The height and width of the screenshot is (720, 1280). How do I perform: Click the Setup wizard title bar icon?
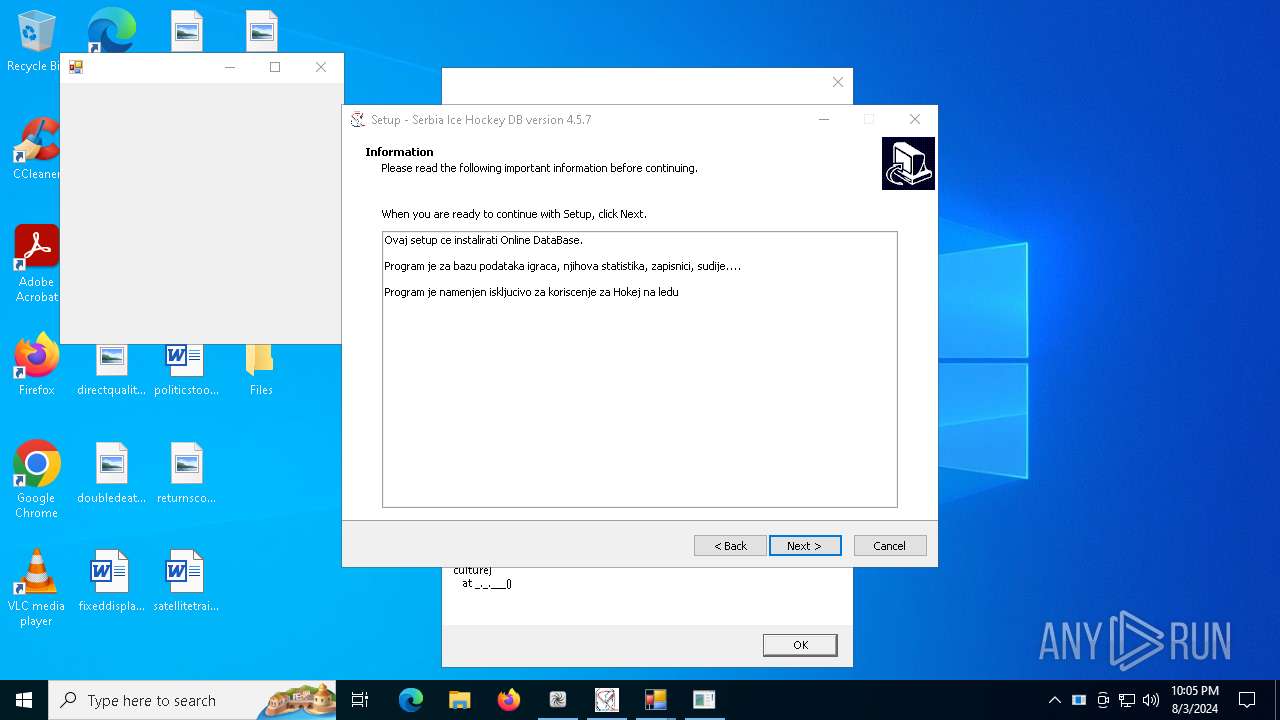357,120
